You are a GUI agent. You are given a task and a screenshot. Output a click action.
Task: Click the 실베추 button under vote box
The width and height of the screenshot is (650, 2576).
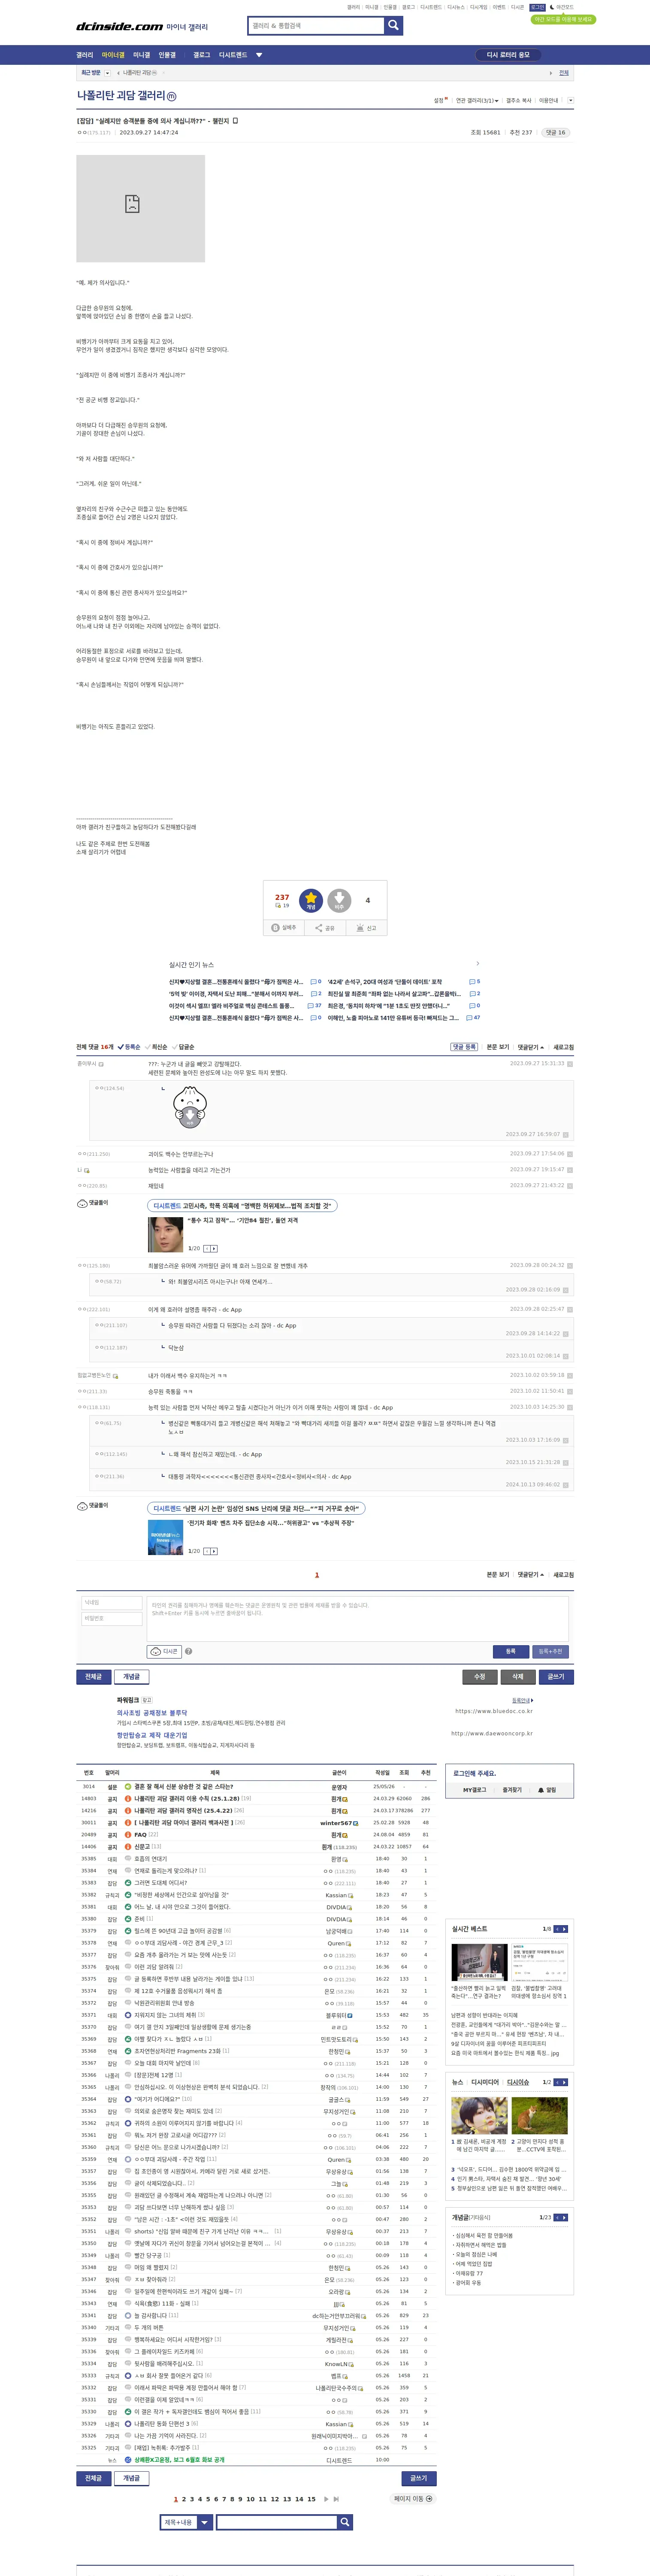(x=285, y=928)
